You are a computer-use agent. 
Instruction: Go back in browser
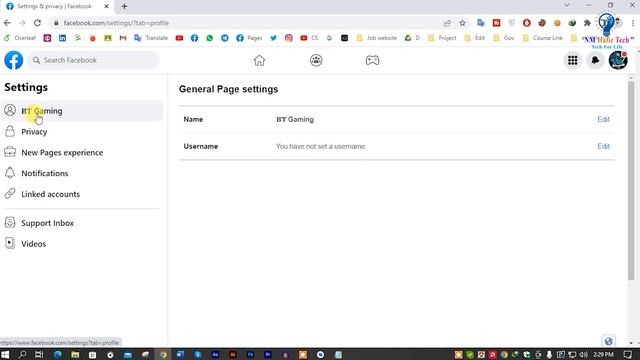click(7, 23)
